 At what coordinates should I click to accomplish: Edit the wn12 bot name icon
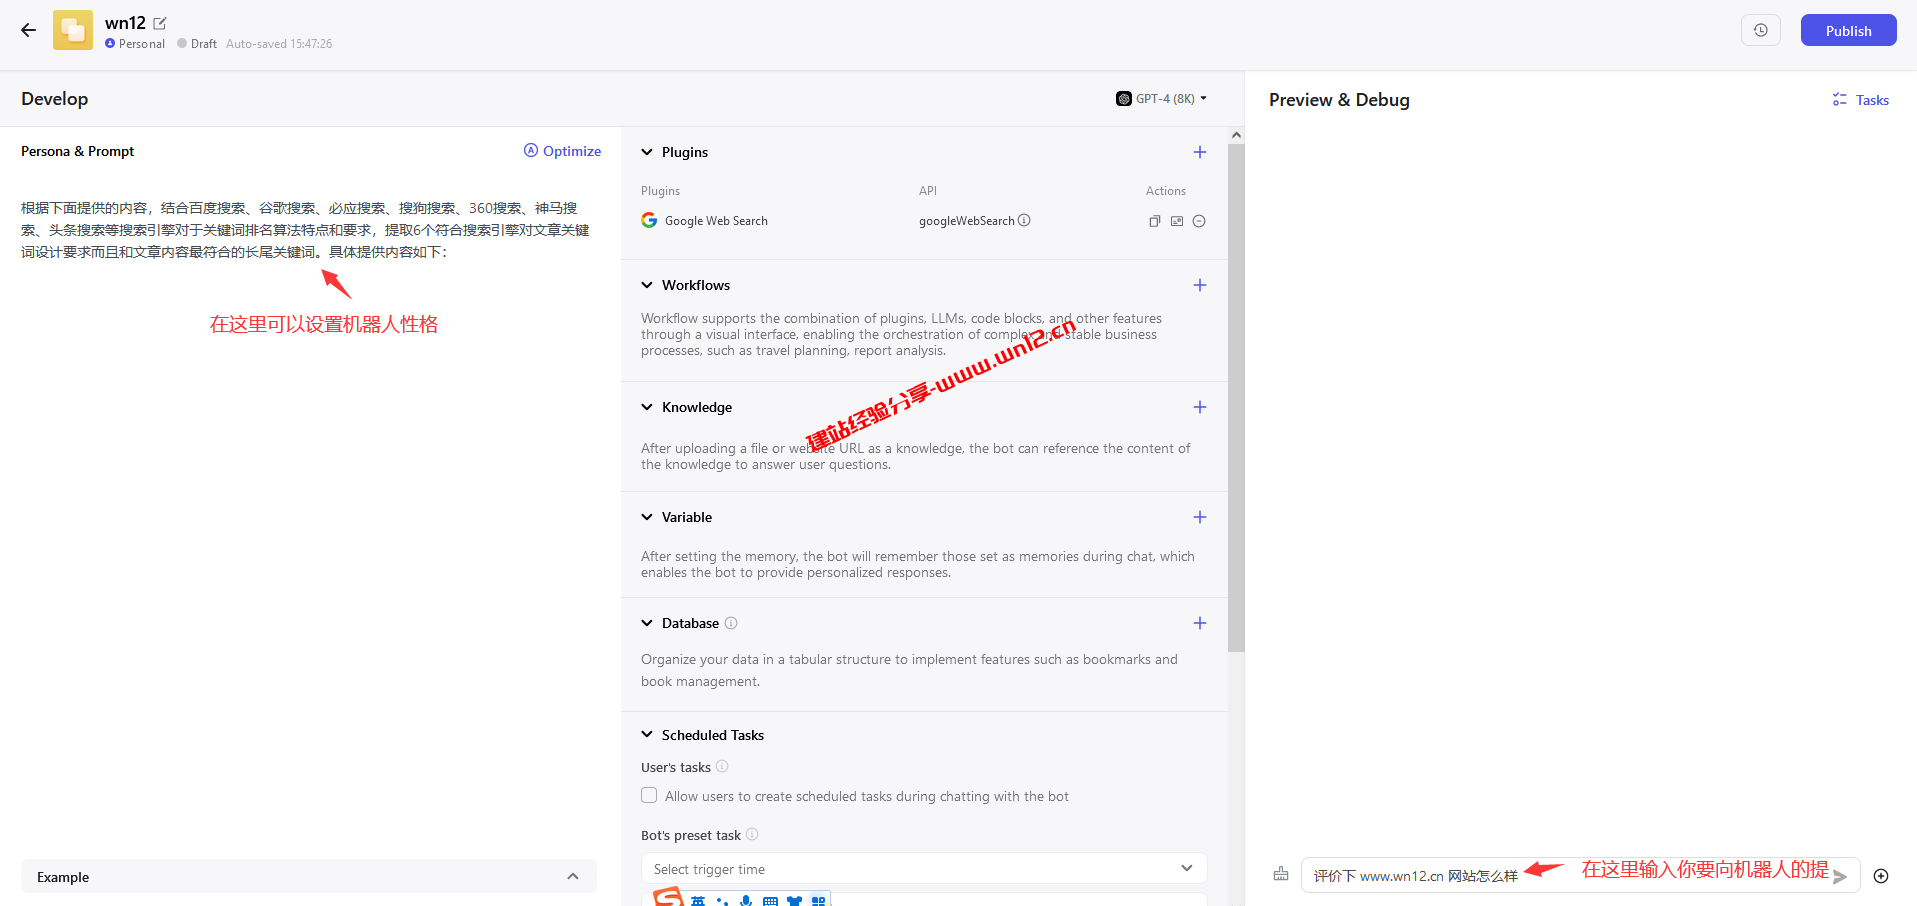pyautogui.click(x=160, y=23)
